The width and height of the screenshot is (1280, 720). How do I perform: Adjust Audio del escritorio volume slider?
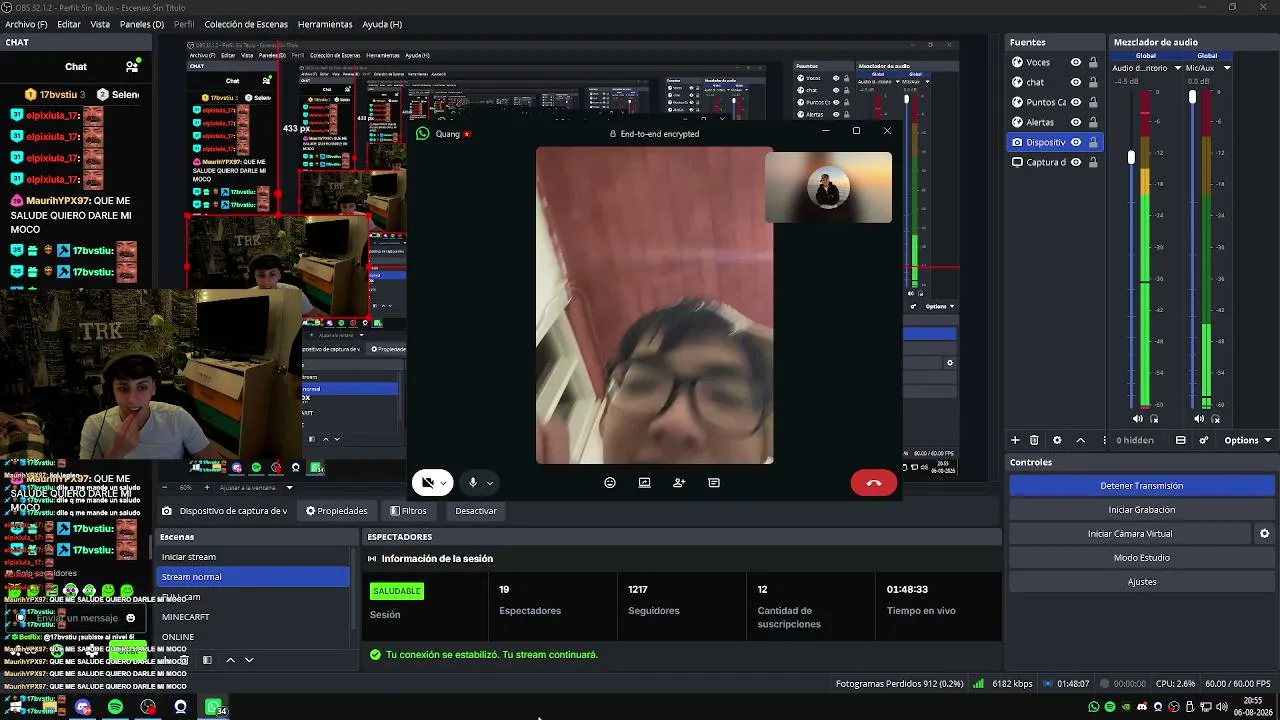[x=1132, y=158]
